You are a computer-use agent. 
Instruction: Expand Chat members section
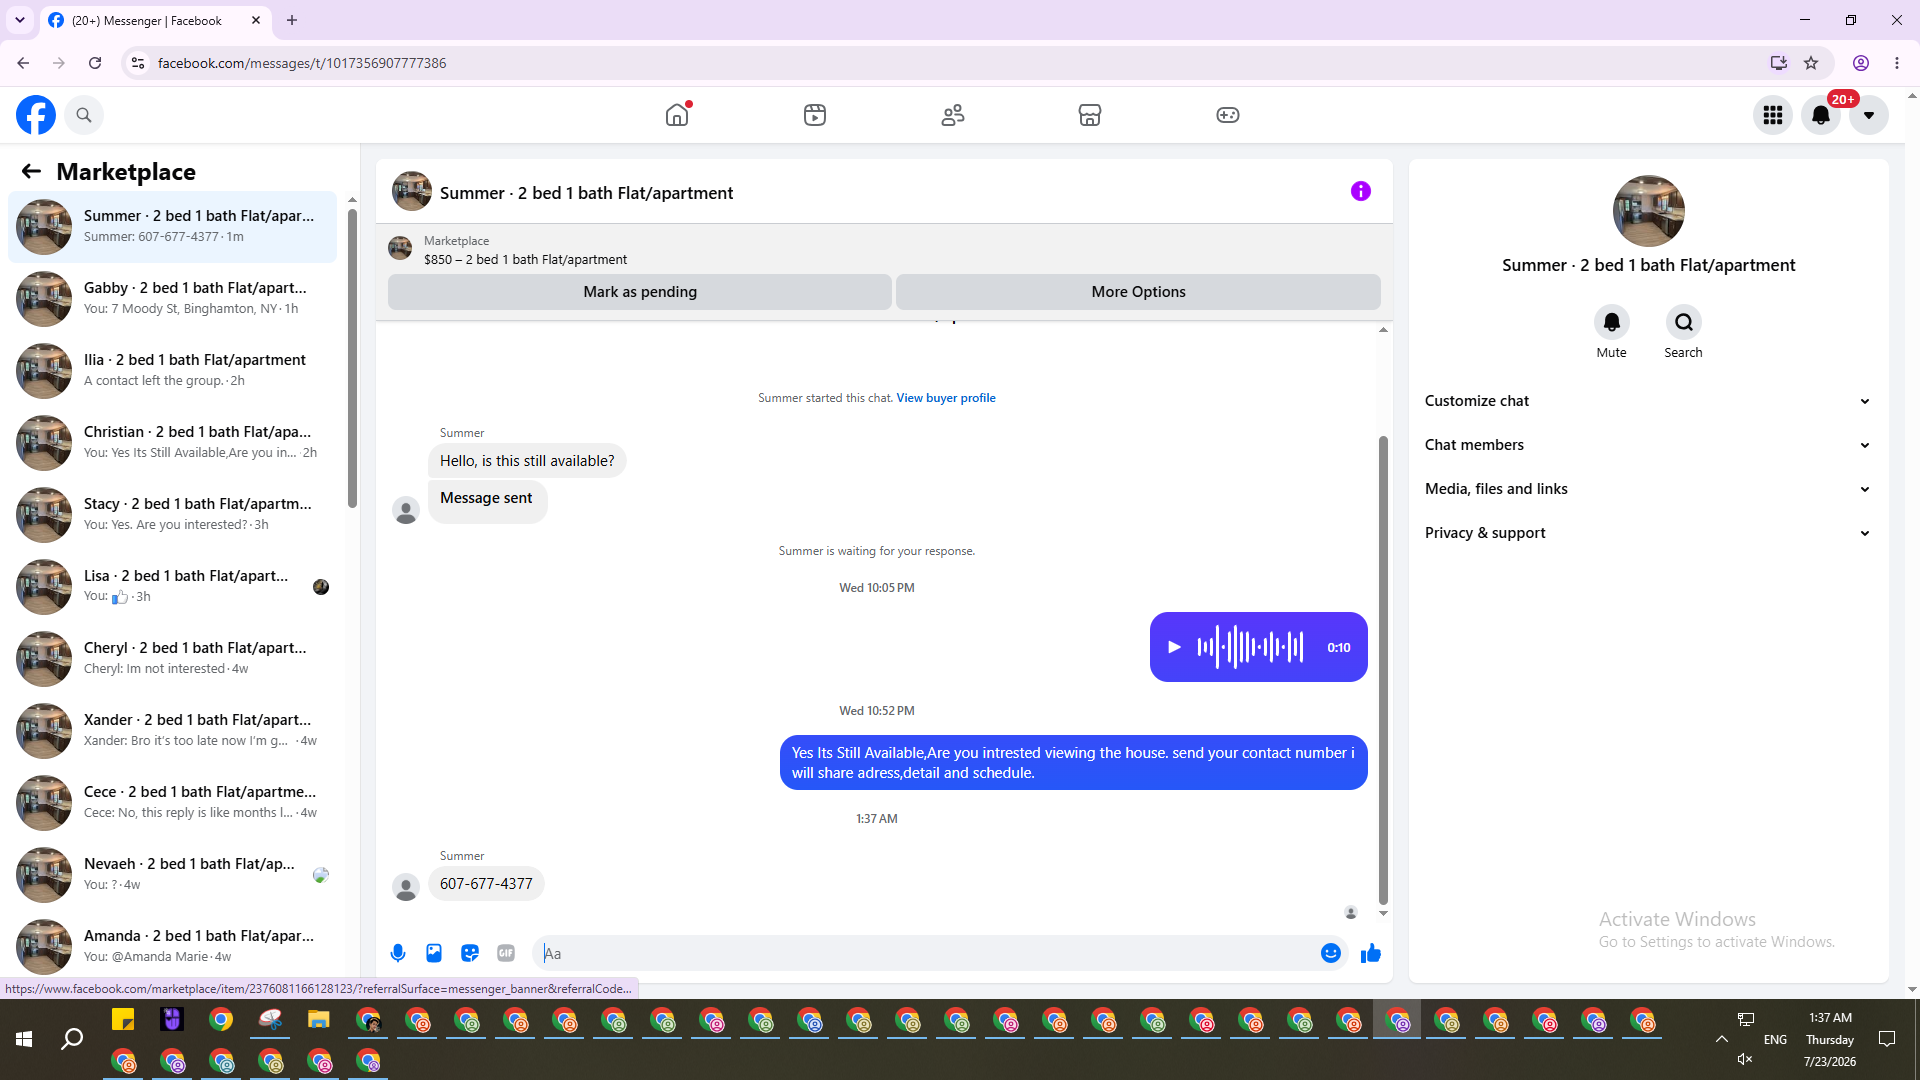[1649, 445]
